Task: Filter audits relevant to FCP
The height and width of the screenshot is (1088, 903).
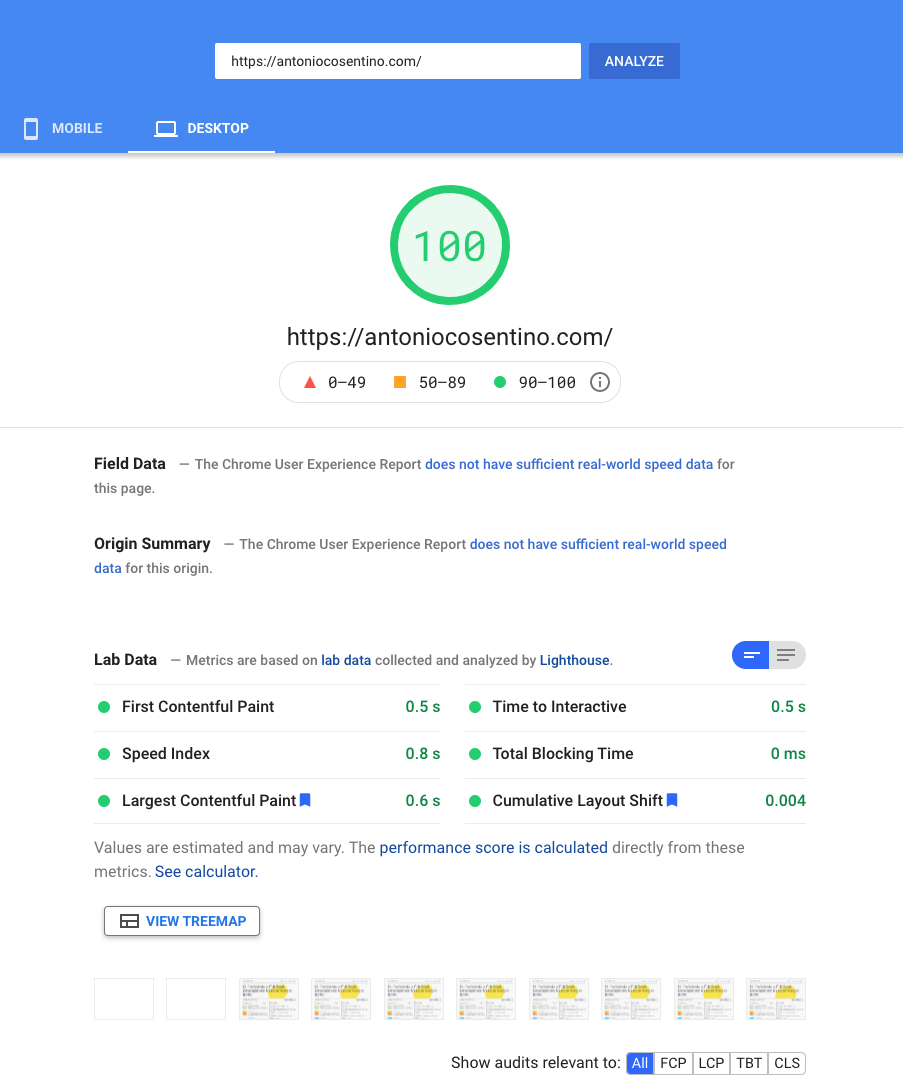Action: pos(673,1063)
